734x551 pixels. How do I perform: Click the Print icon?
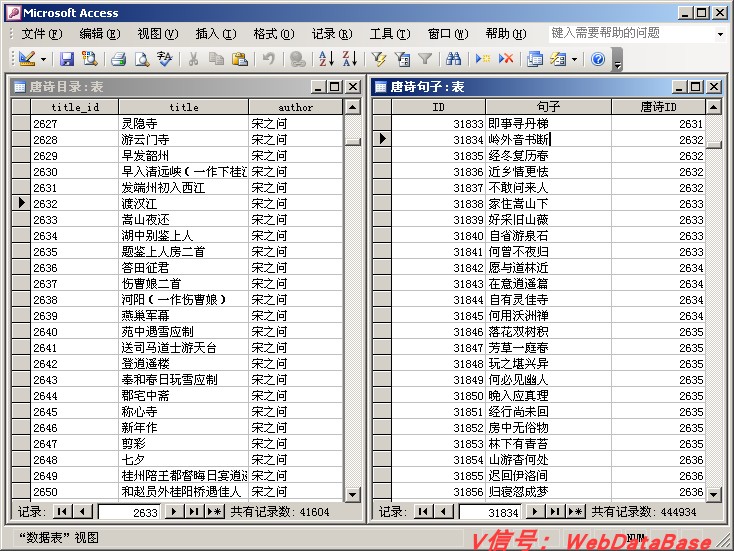tap(118, 59)
